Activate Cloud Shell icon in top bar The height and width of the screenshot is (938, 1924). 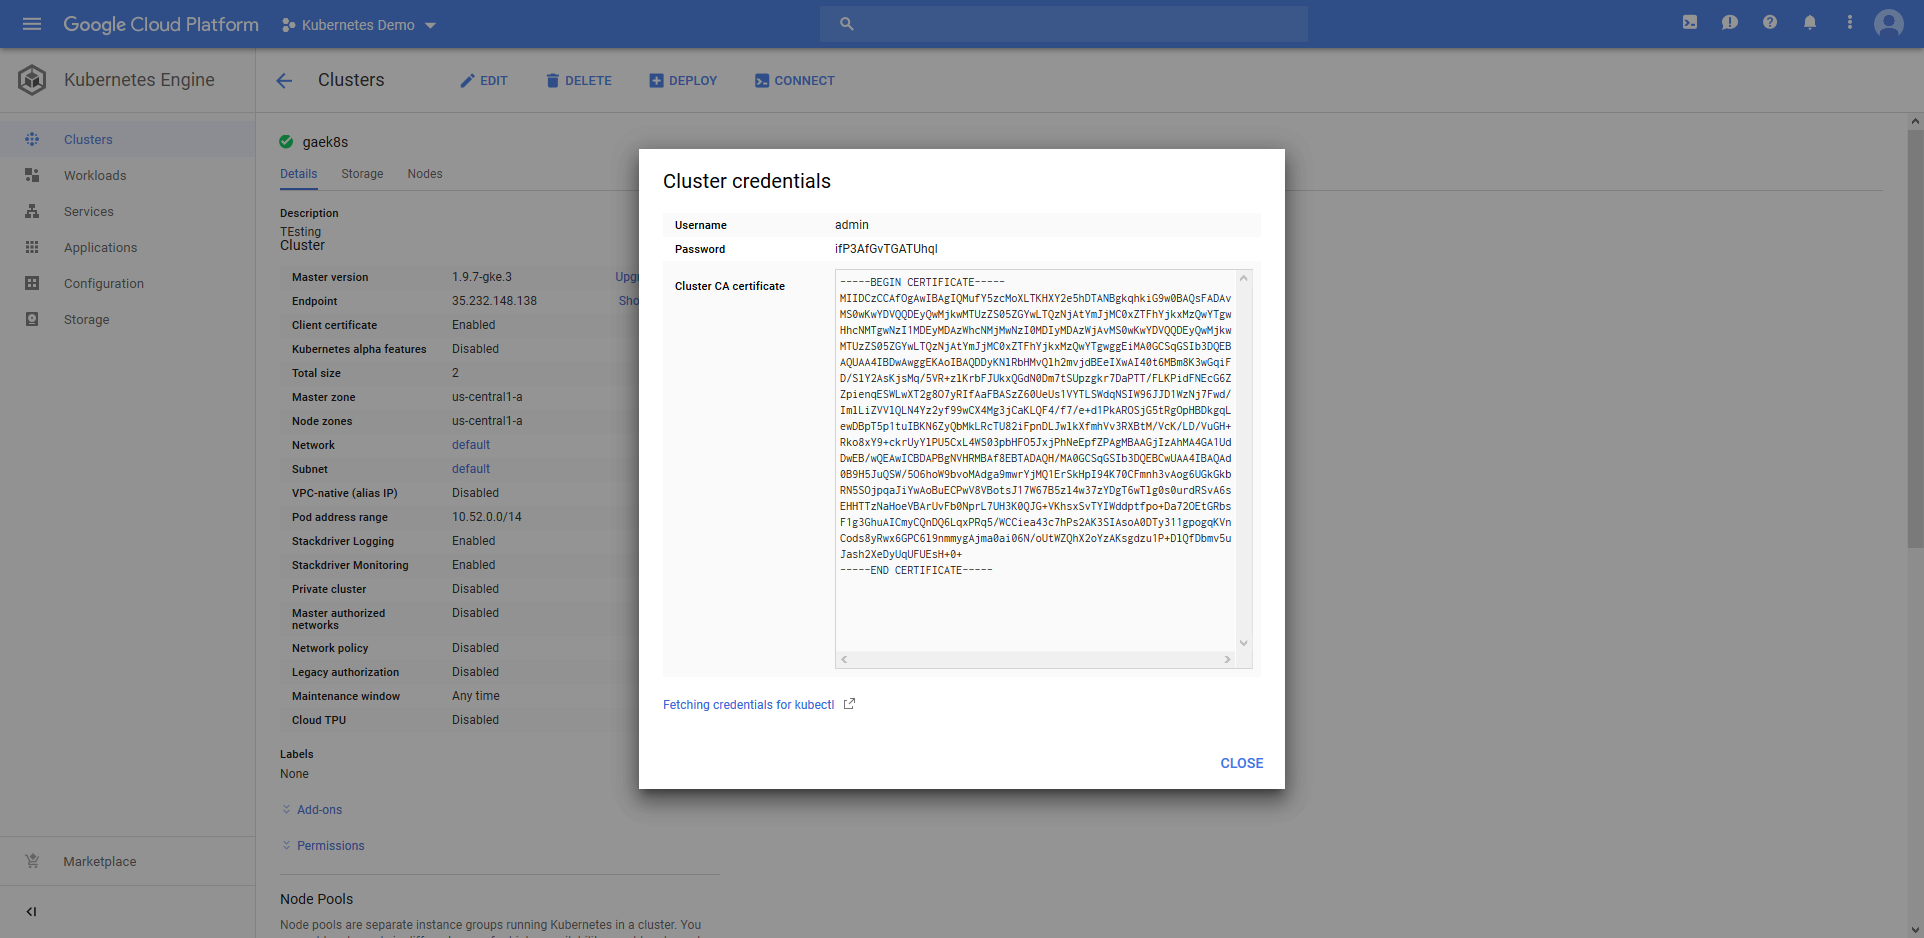[x=1690, y=23]
